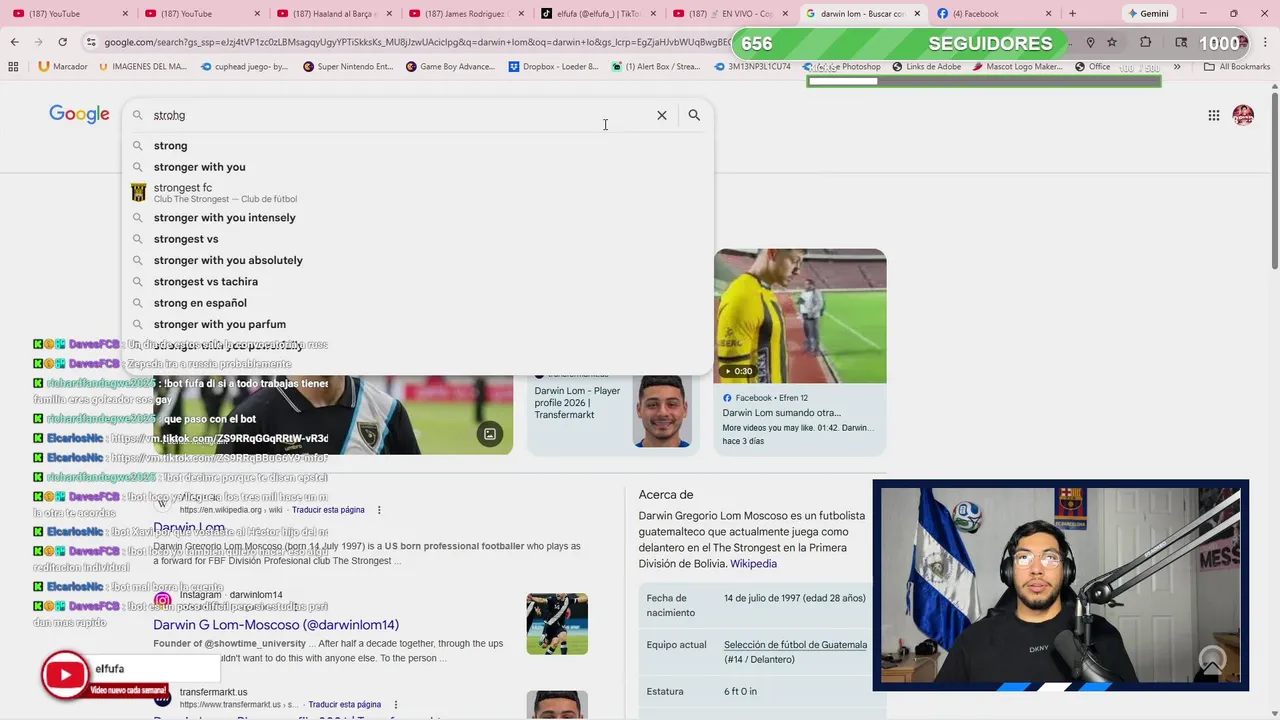Click the page vertical scrollbar
1280x720 pixels.
pyautogui.click(x=1274, y=180)
